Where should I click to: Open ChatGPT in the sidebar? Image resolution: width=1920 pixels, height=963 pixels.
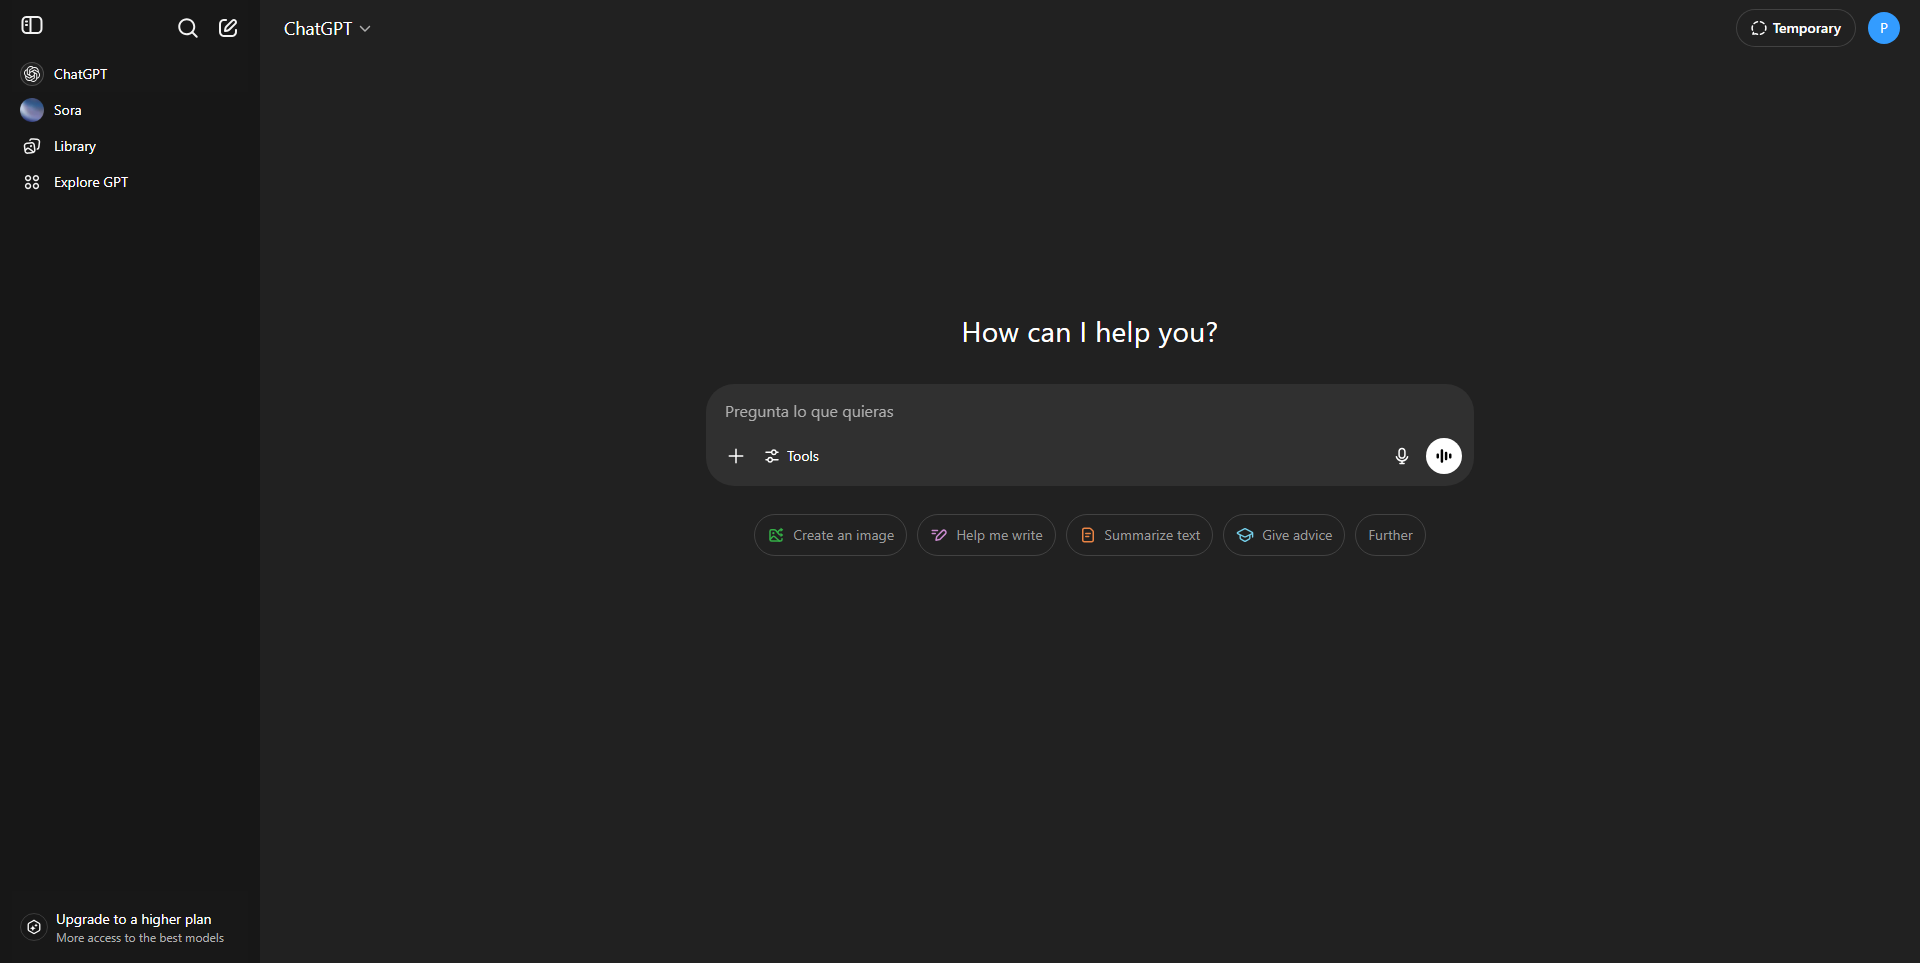(x=80, y=74)
